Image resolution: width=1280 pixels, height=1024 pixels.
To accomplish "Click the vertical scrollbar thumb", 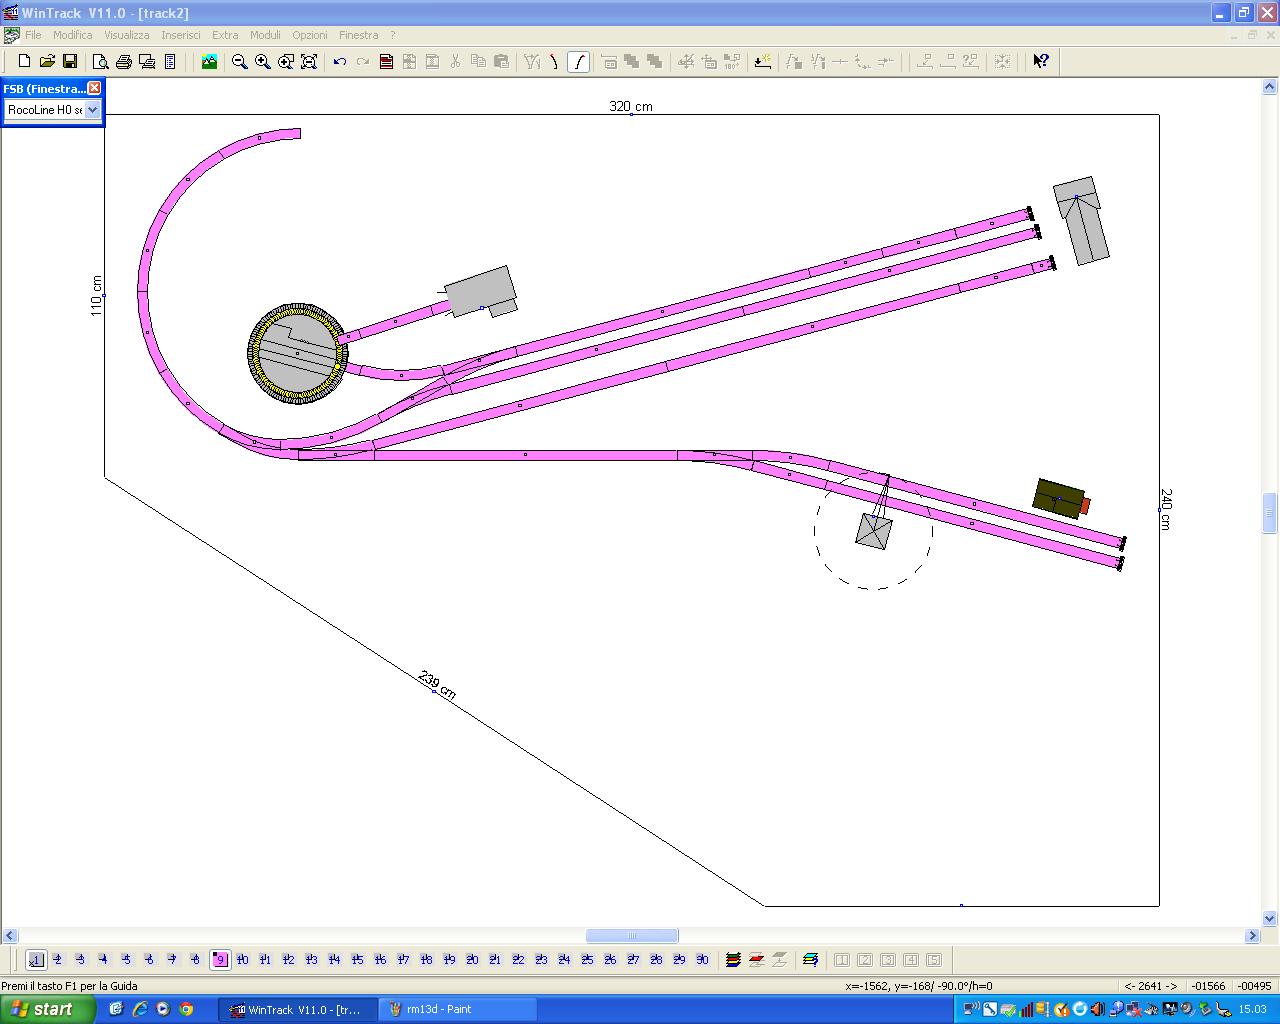I will (x=1270, y=513).
